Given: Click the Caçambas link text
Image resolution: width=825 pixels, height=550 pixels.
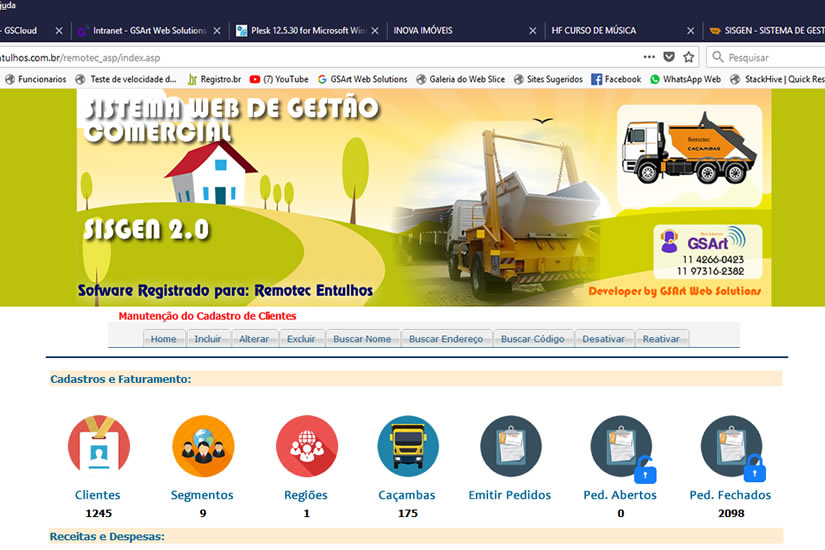Looking at the screenshot, I should [x=407, y=495].
